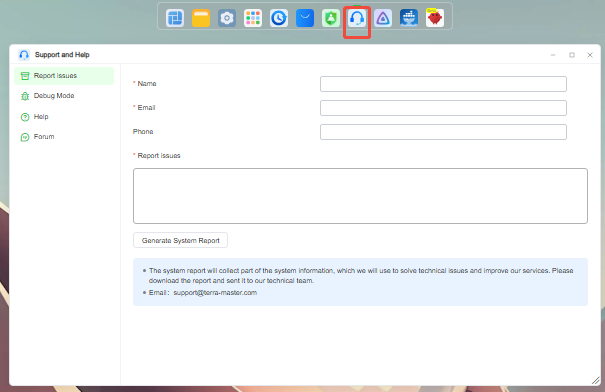Click the "Support and Help" window title text

tap(62, 55)
